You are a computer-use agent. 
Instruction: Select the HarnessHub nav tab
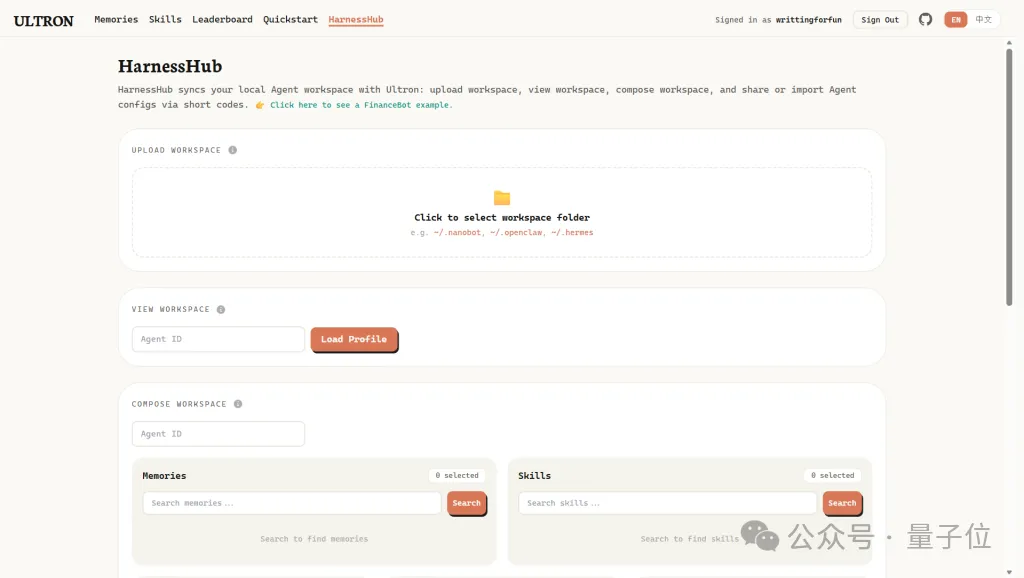coord(355,20)
